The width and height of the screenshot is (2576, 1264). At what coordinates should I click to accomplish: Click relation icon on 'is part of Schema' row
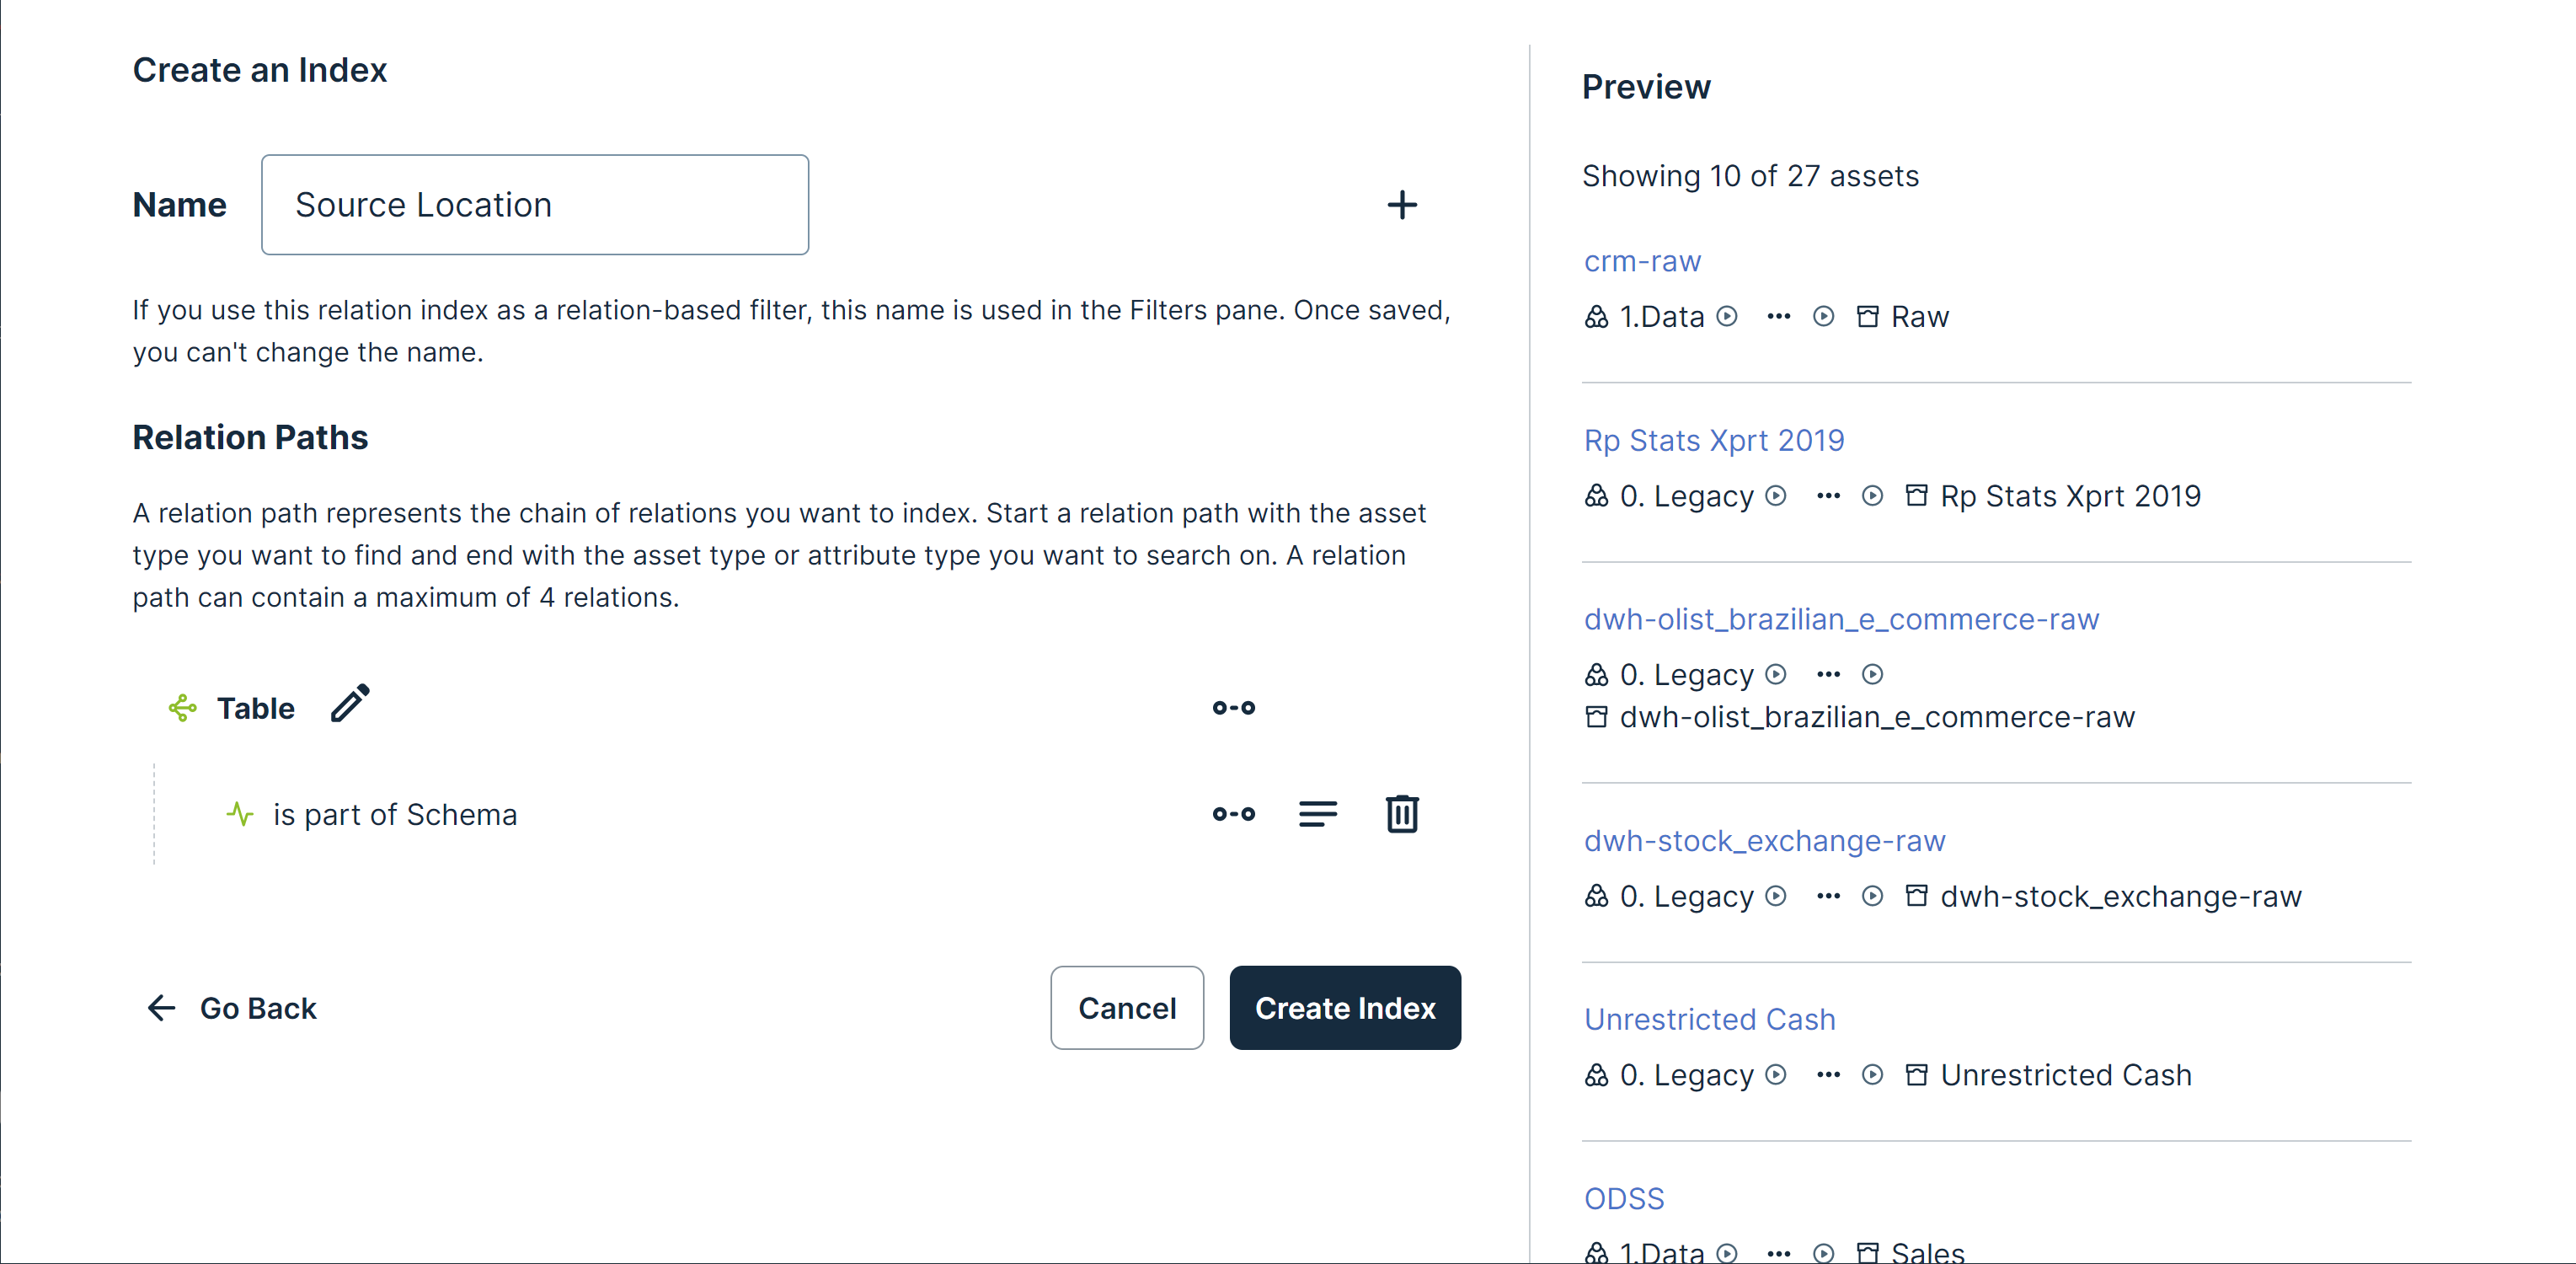click(1233, 814)
